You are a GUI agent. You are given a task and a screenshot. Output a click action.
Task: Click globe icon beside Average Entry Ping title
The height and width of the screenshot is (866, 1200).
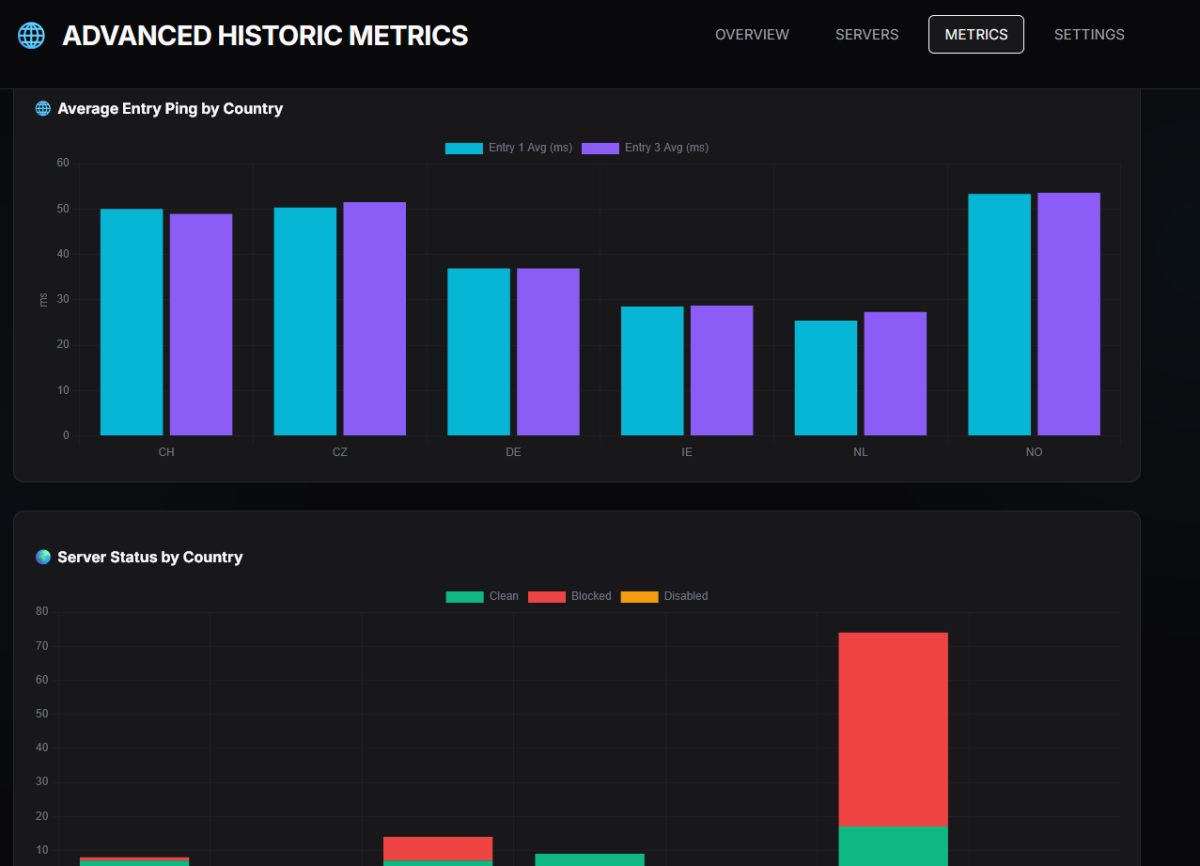[x=43, y=109]
